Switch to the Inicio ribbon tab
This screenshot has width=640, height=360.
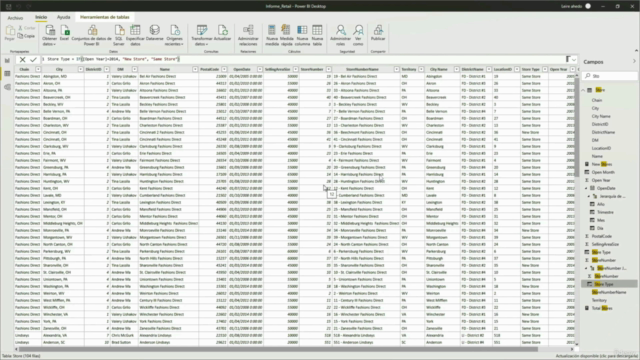41,17
